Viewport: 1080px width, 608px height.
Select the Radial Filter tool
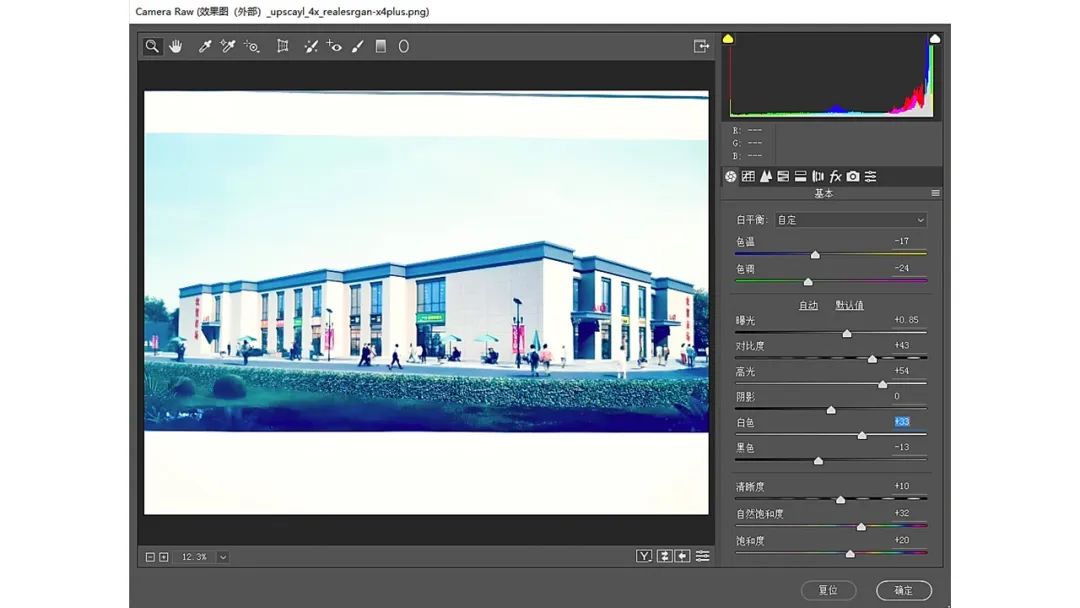click(x=404, y=46)
